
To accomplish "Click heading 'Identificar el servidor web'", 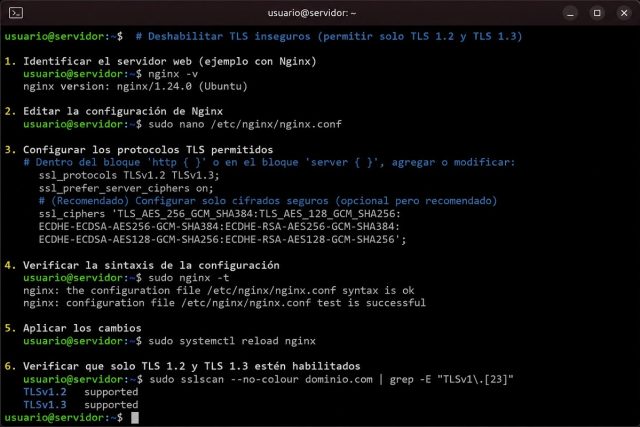I will (x=170, y=61).
